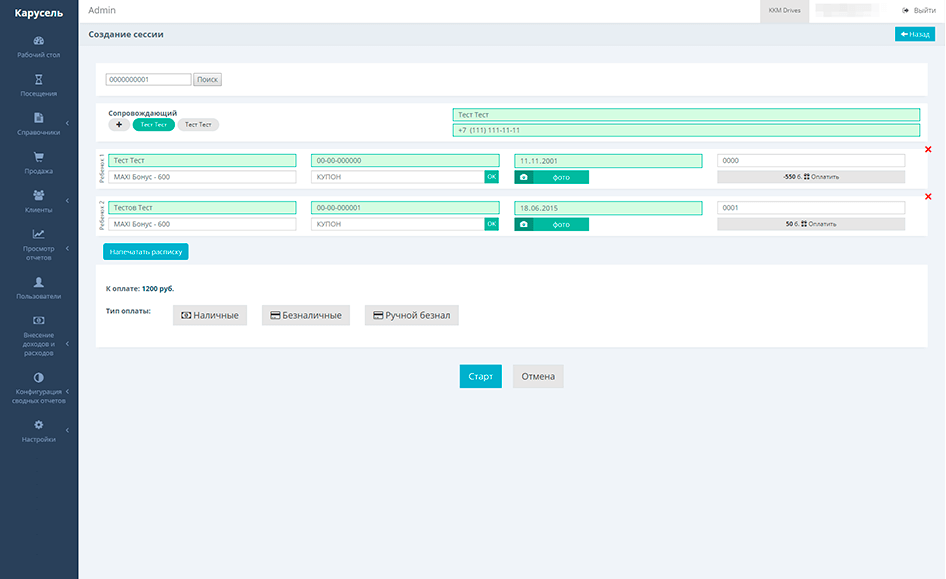This screenshot has width=946, height=579.
Task: Click Напечатать расписку button
Action: pos(146,252)
